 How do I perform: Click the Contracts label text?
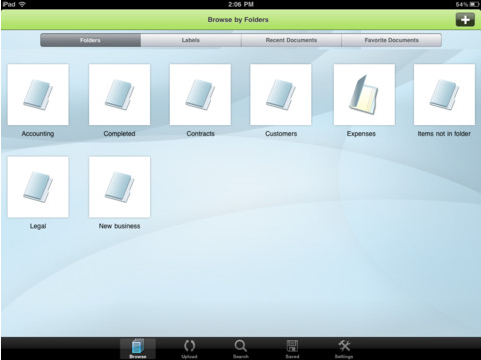[200, 134]
